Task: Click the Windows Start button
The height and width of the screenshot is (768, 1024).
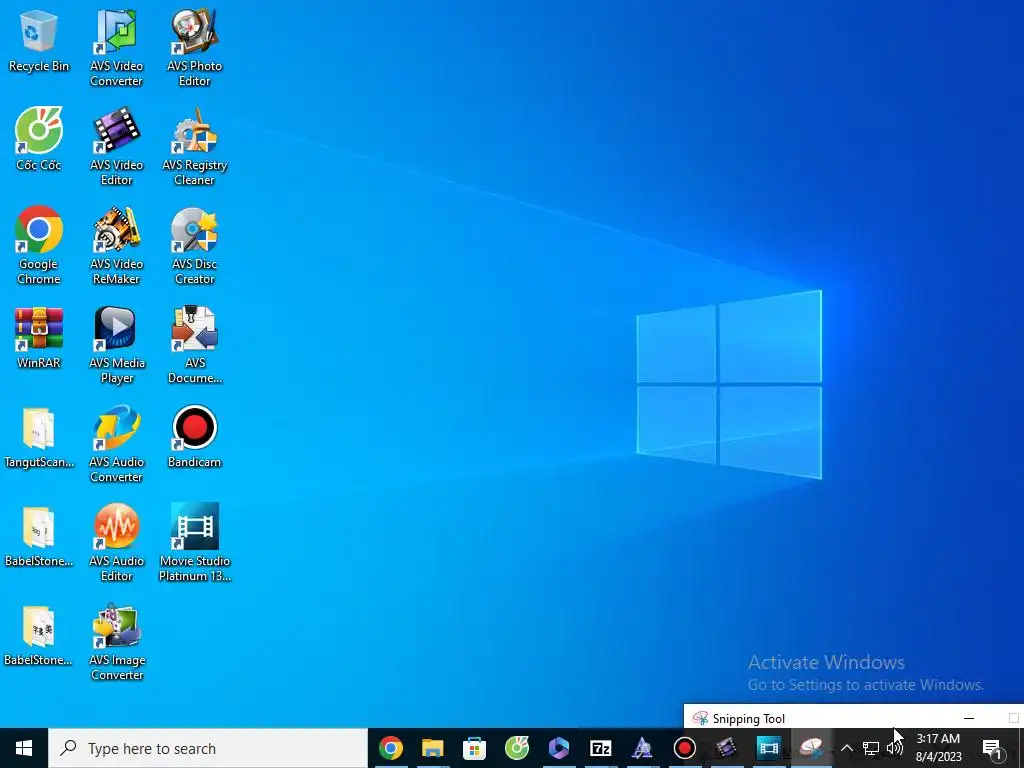Action: pos(24,748)
